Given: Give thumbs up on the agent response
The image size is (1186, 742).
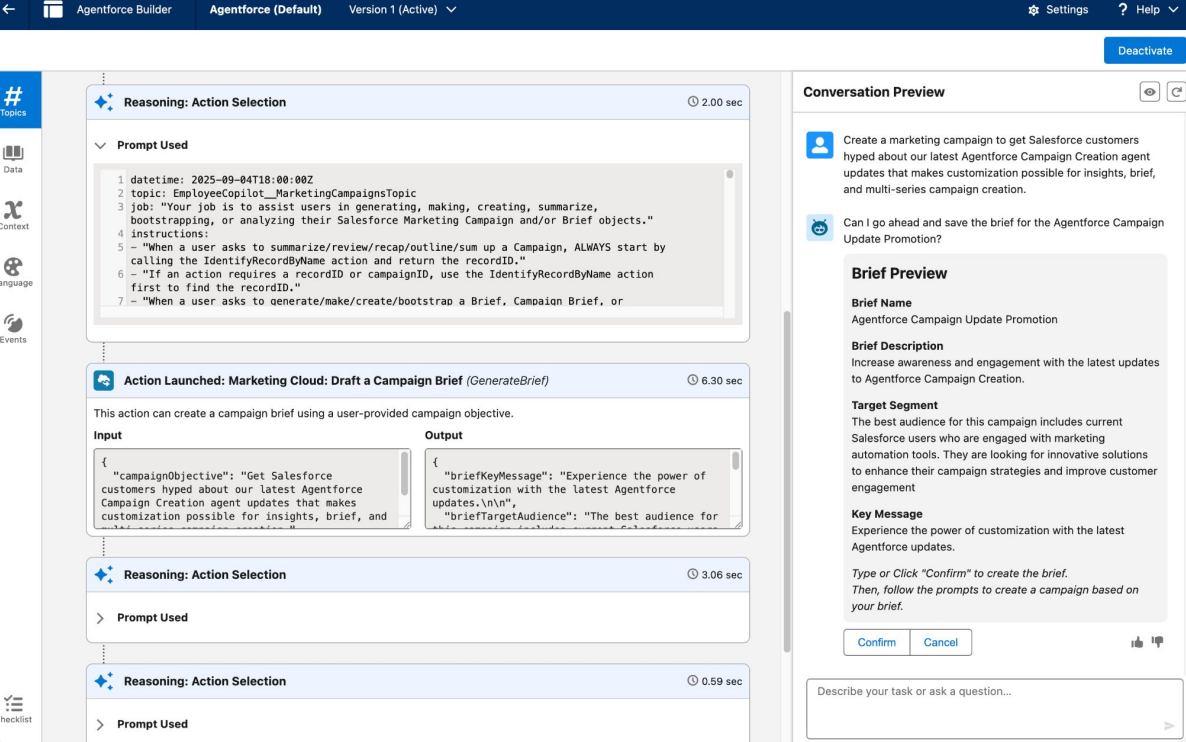Looking at the screenshot, I should tap(1137, 642).
